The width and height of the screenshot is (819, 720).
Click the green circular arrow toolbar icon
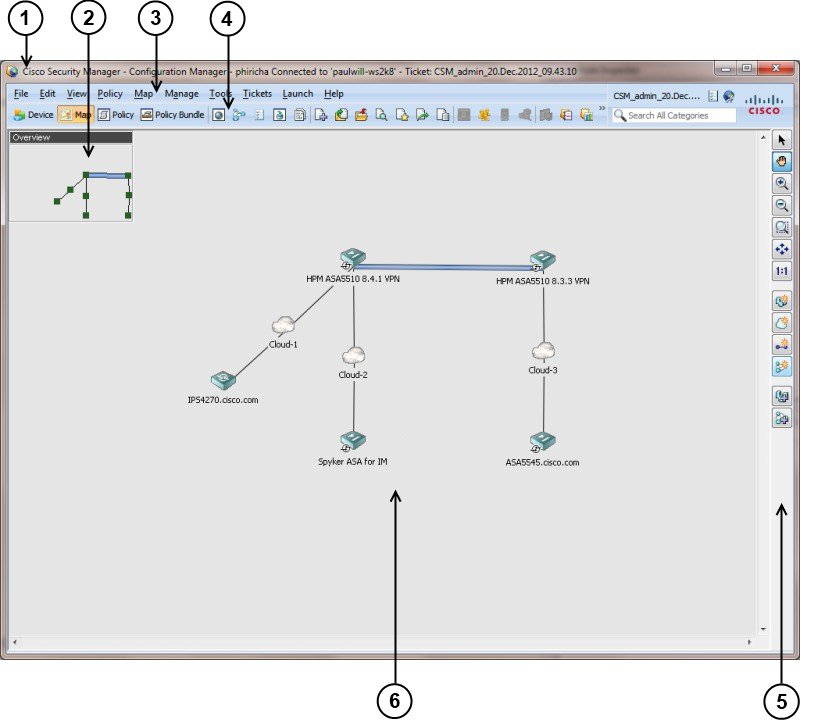click(341, 115)
